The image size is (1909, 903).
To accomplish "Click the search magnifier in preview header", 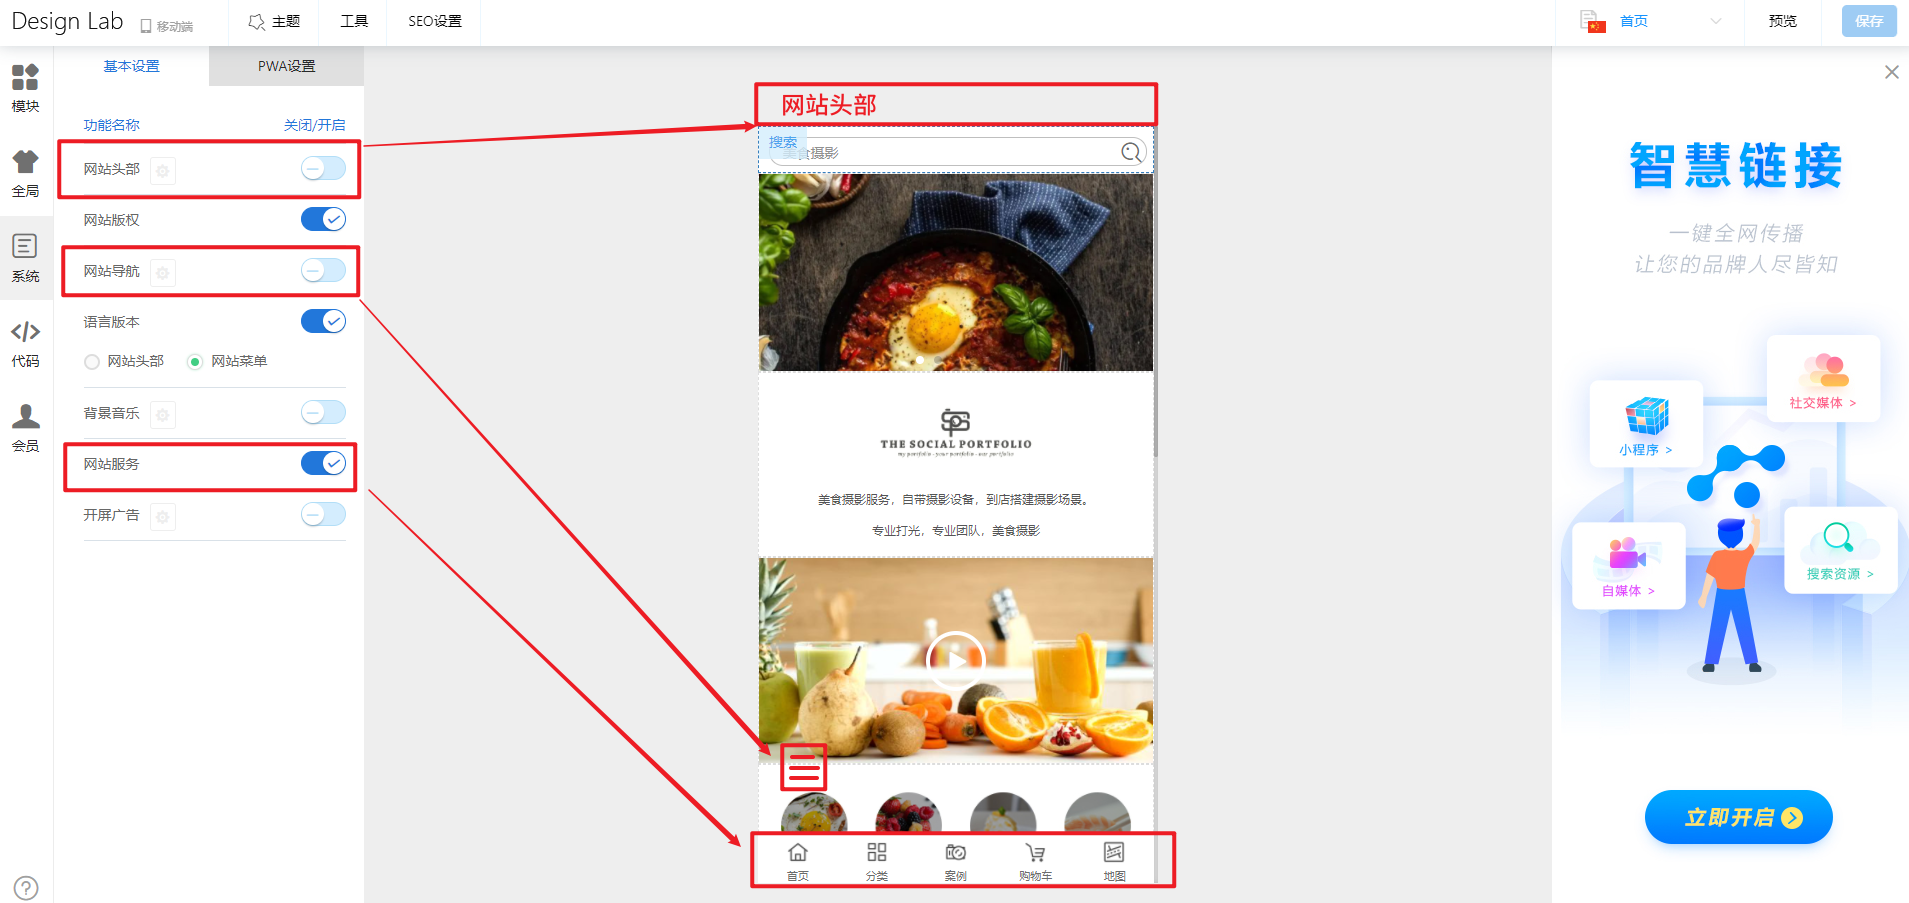I will click(1131, 152).
